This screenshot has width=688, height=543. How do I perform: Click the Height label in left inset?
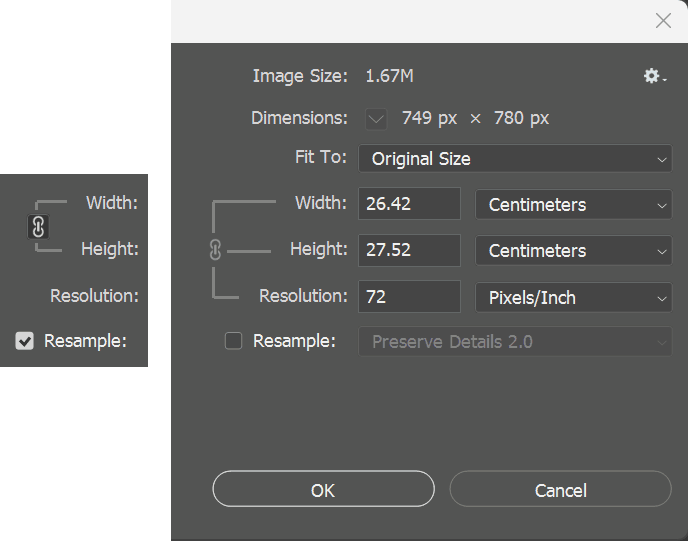110,249
